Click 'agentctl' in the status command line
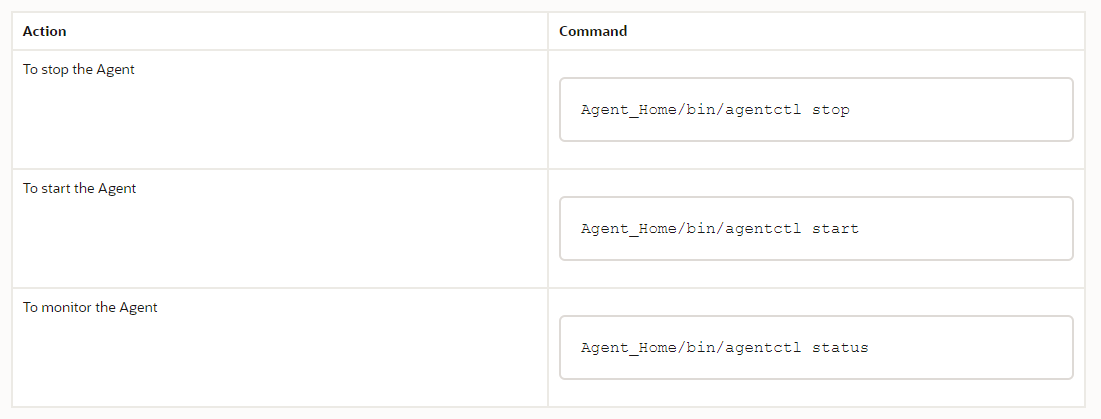Image resolution: width=1101 pixels, height=419 pixels. tap(763, 347)
